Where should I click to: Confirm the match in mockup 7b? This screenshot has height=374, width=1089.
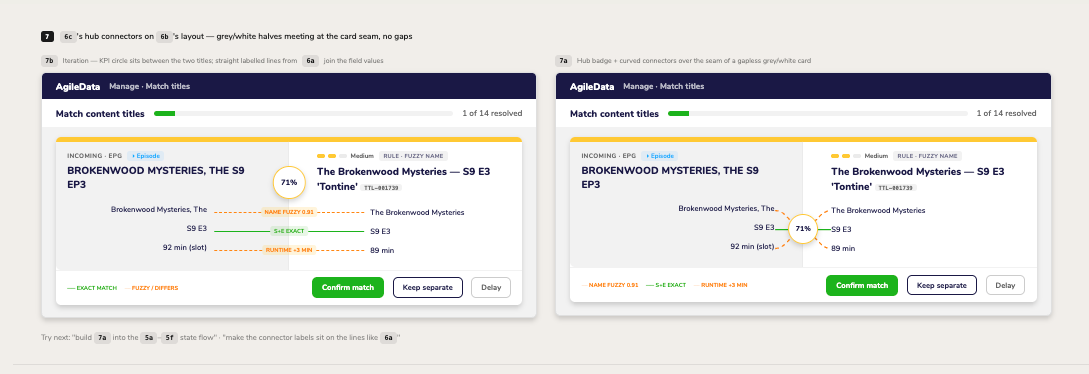click(x=348, y=287)
